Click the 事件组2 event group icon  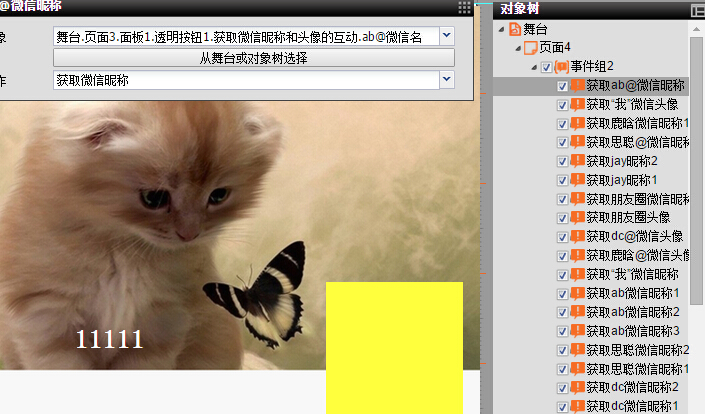pos(562,67)
